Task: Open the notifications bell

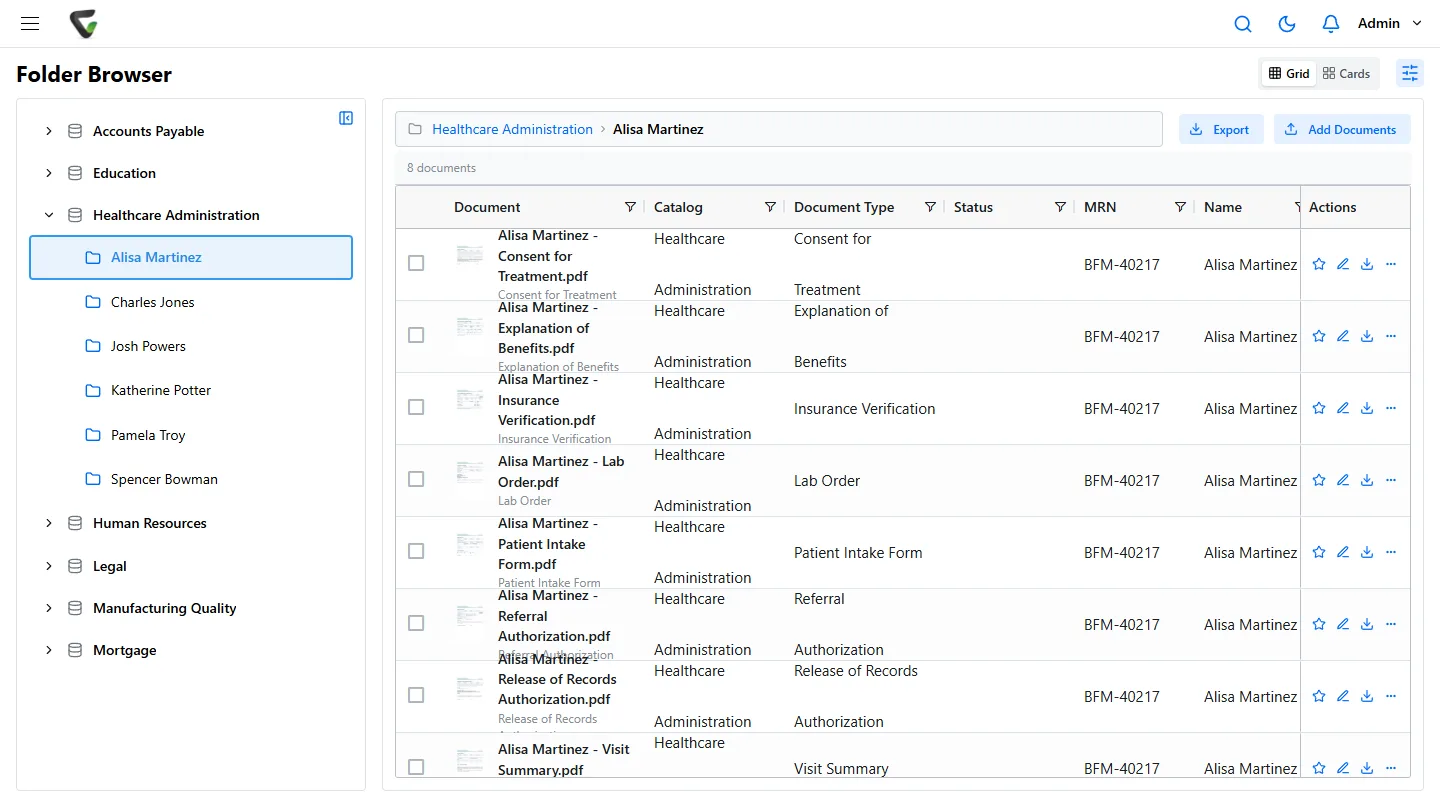Action: (x=1331, y=24)
